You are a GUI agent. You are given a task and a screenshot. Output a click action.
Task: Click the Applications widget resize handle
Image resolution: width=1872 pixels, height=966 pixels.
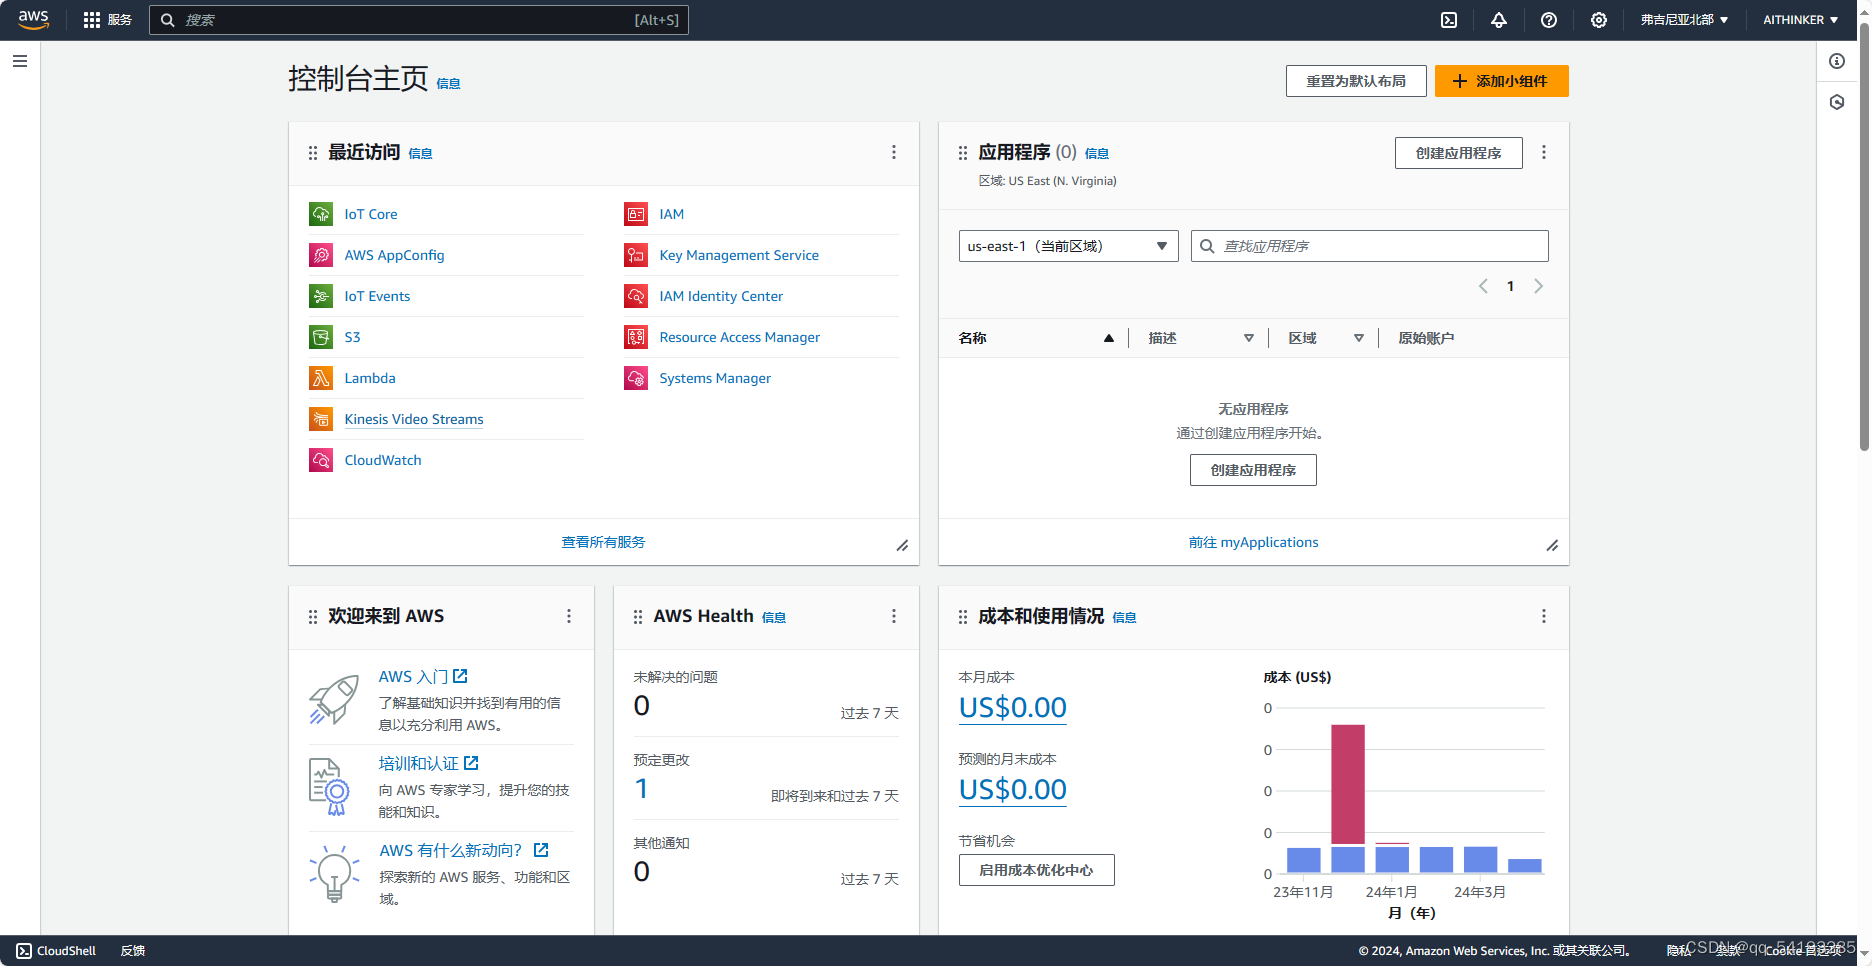tap(1552, 546)
